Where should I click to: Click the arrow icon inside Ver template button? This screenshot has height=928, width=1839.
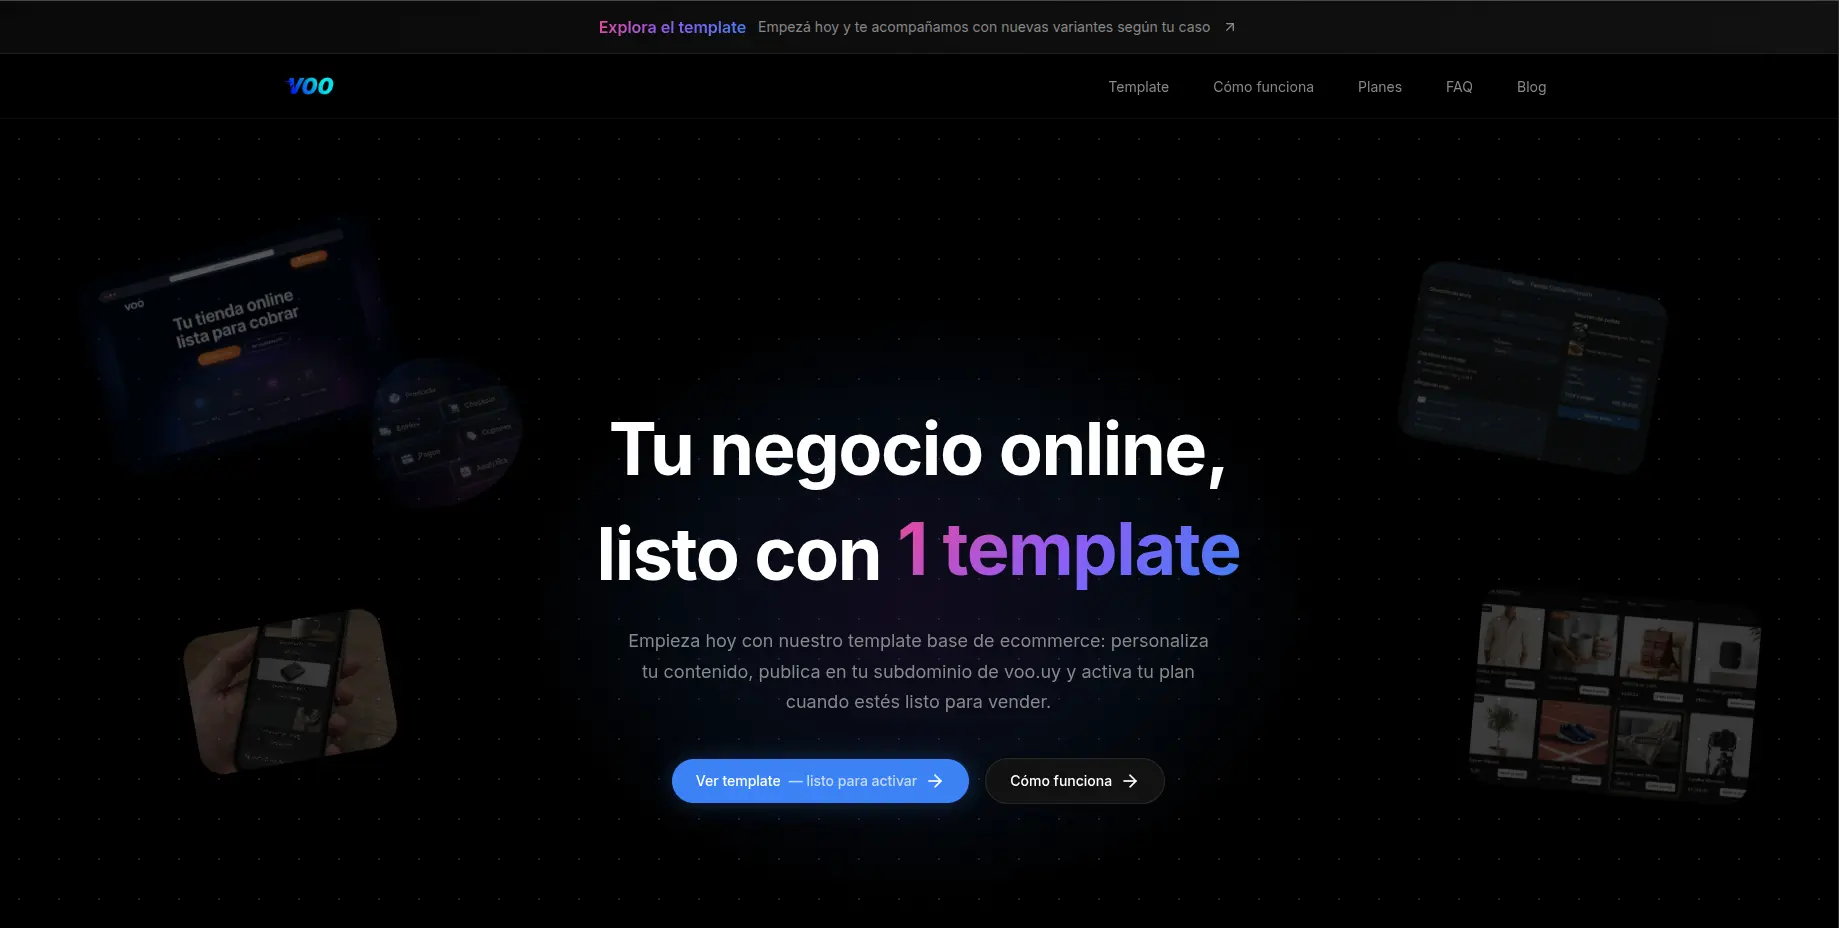click(935, 781)
